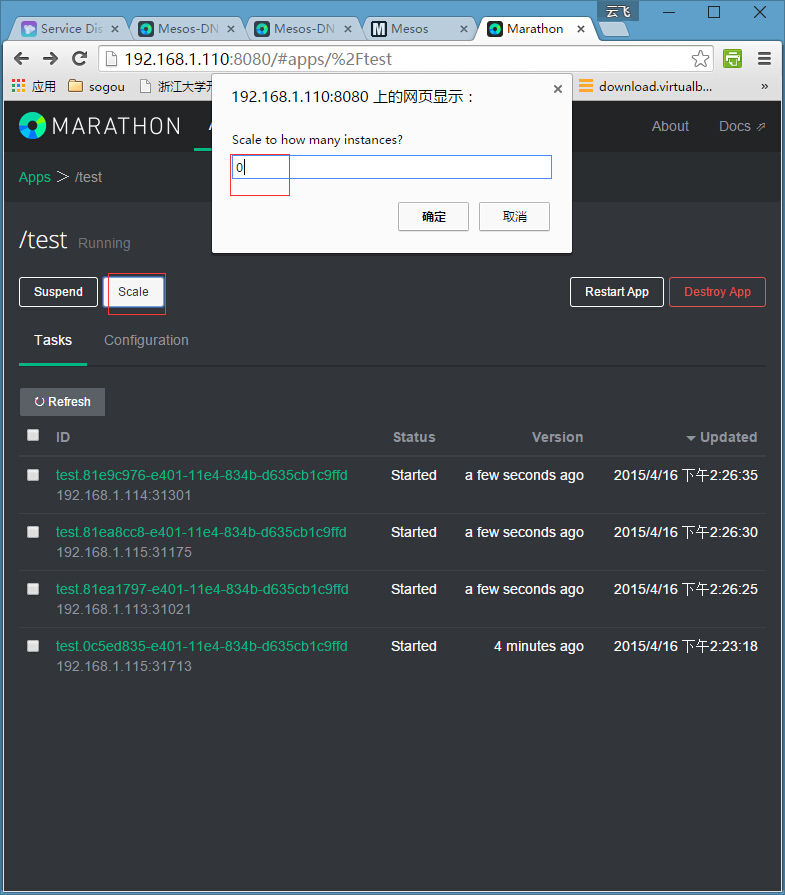Close the Mesos tab
Image resolution: width=785 pixels, height=895 pixels.
[464, 29]
